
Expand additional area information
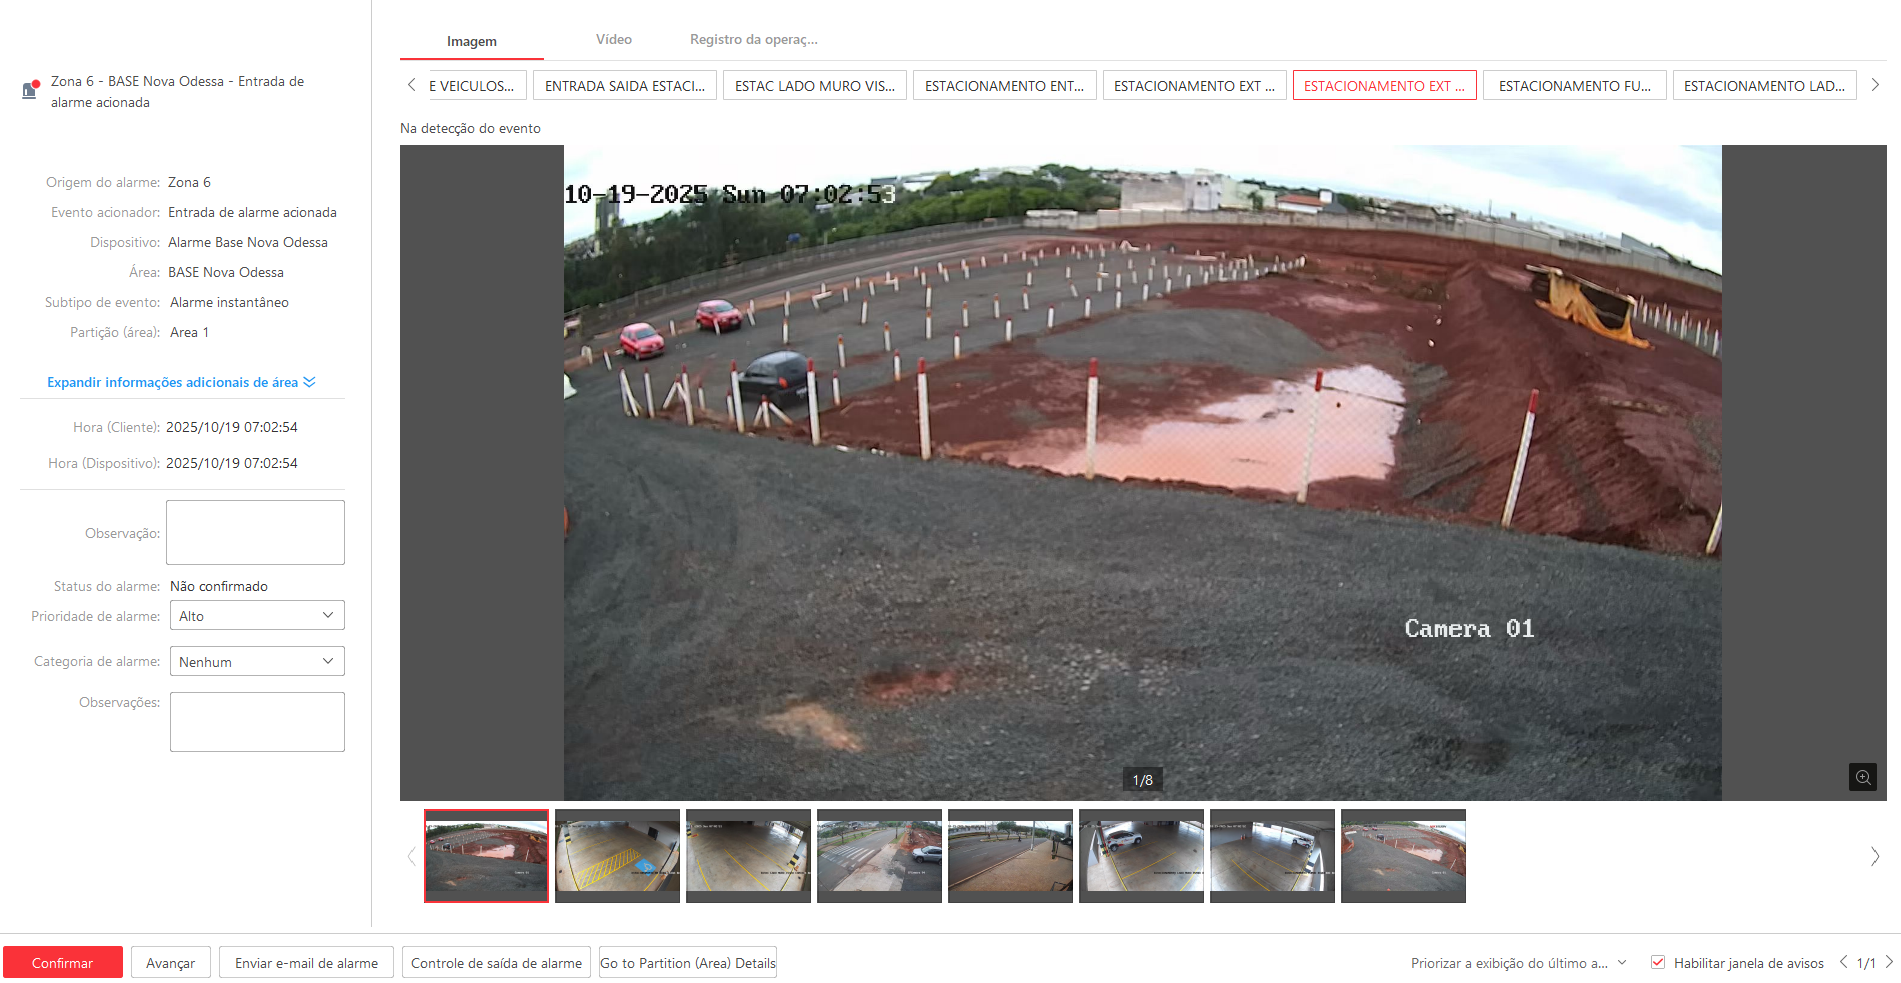180,383
